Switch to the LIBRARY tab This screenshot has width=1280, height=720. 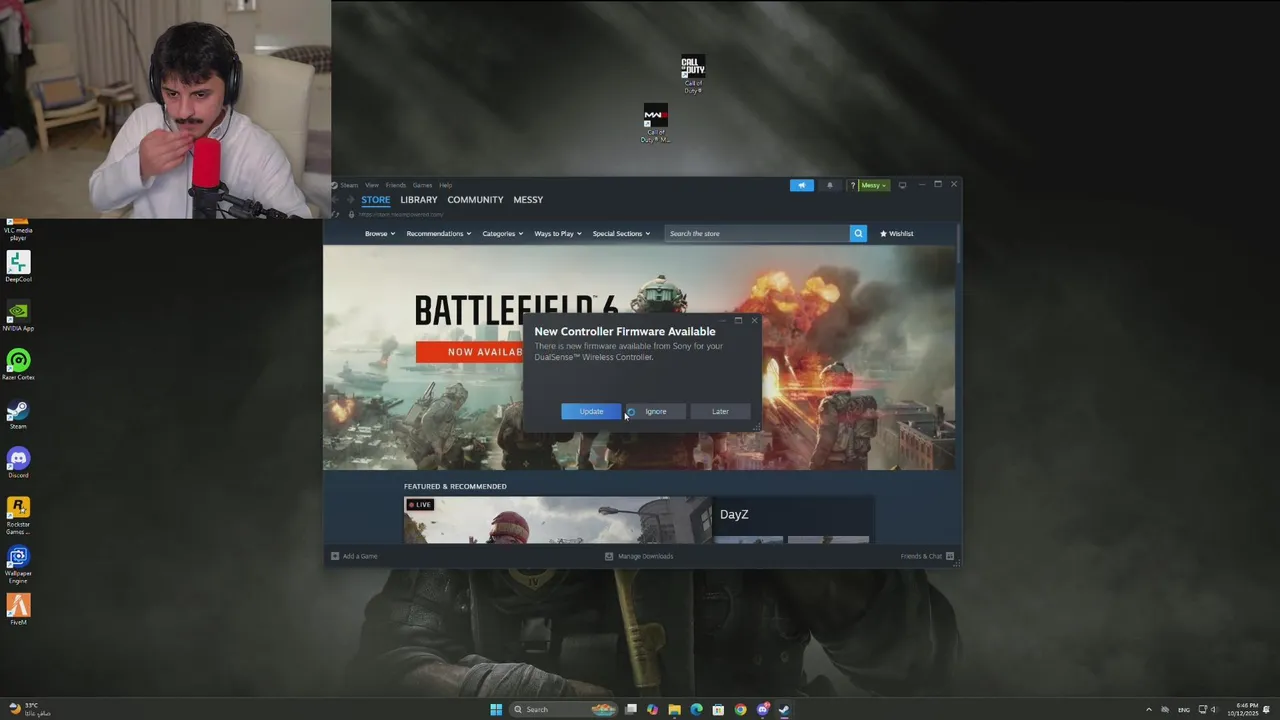click(x=419, y=200)
